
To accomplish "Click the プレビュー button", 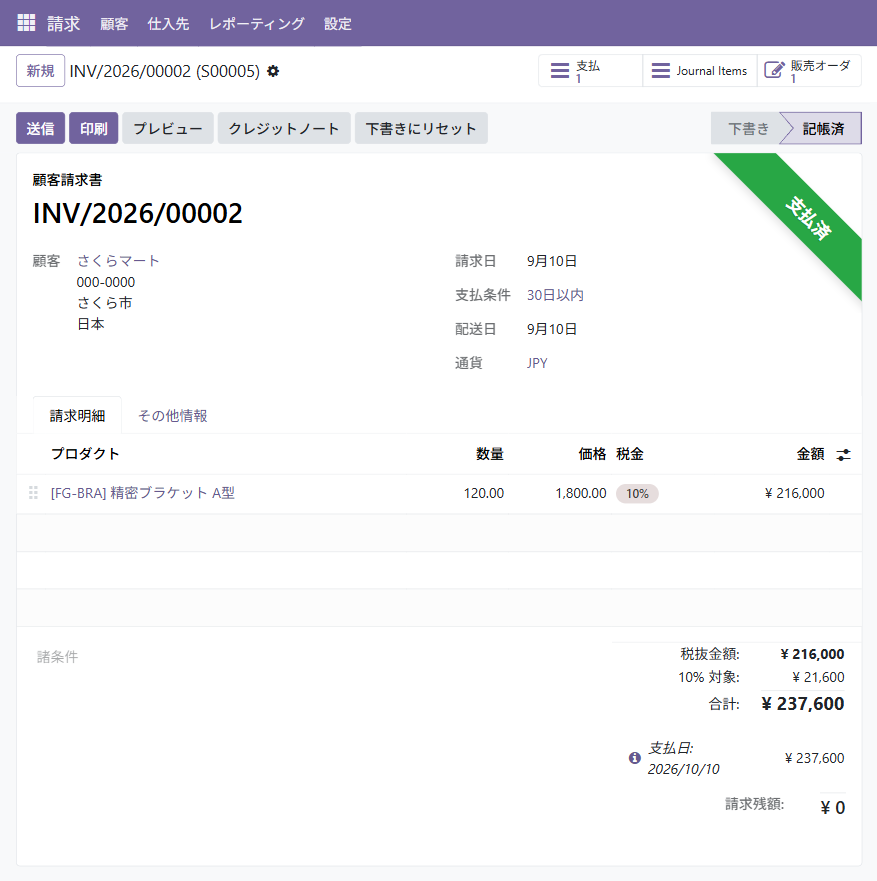I will [168, 128].
